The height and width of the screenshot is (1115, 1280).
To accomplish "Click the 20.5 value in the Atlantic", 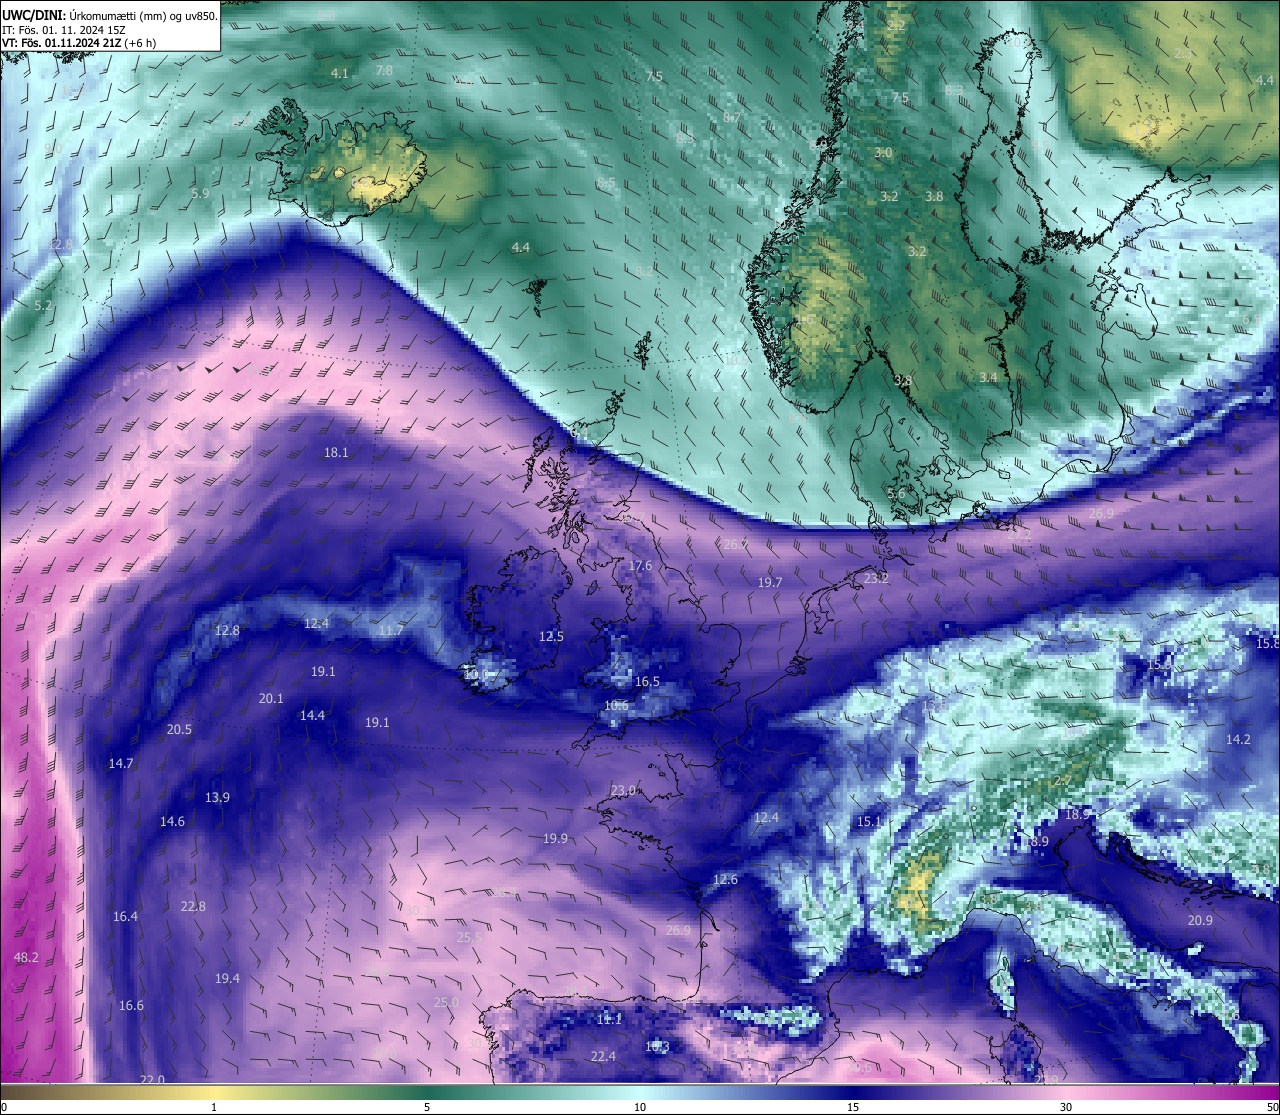I will (x=179, y=730).
